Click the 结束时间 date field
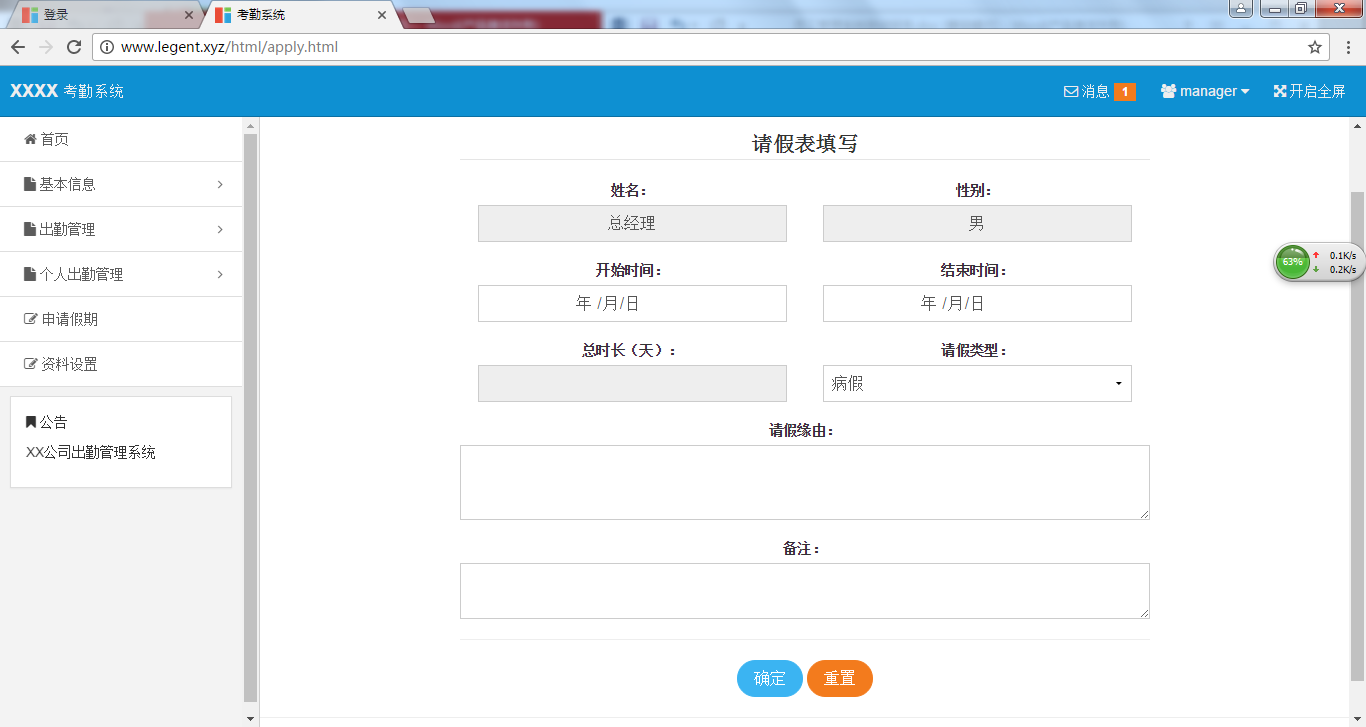 [x=977, y=303]
